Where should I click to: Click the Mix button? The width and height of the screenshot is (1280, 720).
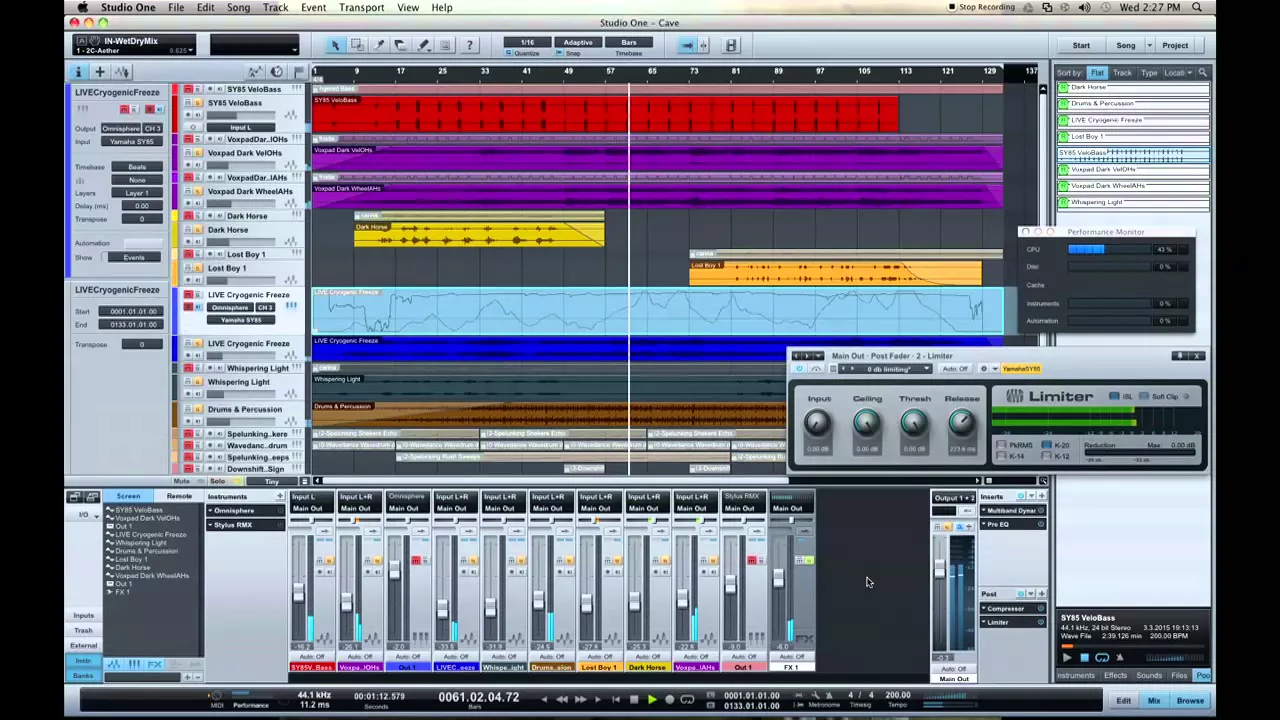[x=1153, y=700]
